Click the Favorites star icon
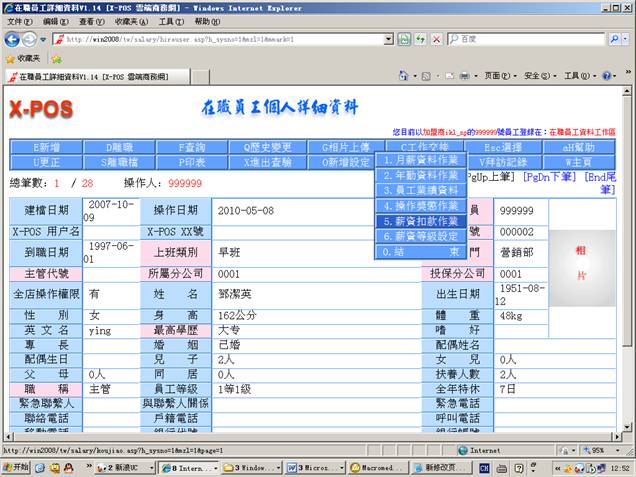The width and height of the screenshot is (636, 477). click(10, 58)
